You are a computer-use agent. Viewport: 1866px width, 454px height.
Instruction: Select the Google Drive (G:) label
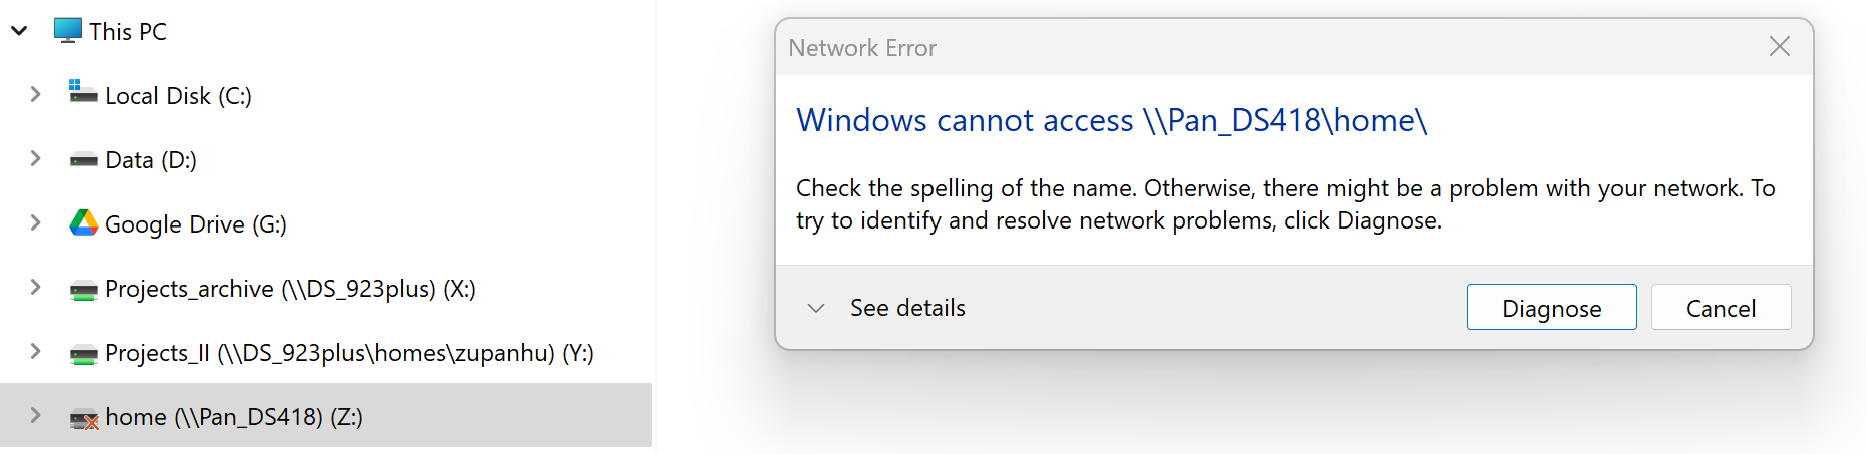pyautogui.click(x=195, y=224)
